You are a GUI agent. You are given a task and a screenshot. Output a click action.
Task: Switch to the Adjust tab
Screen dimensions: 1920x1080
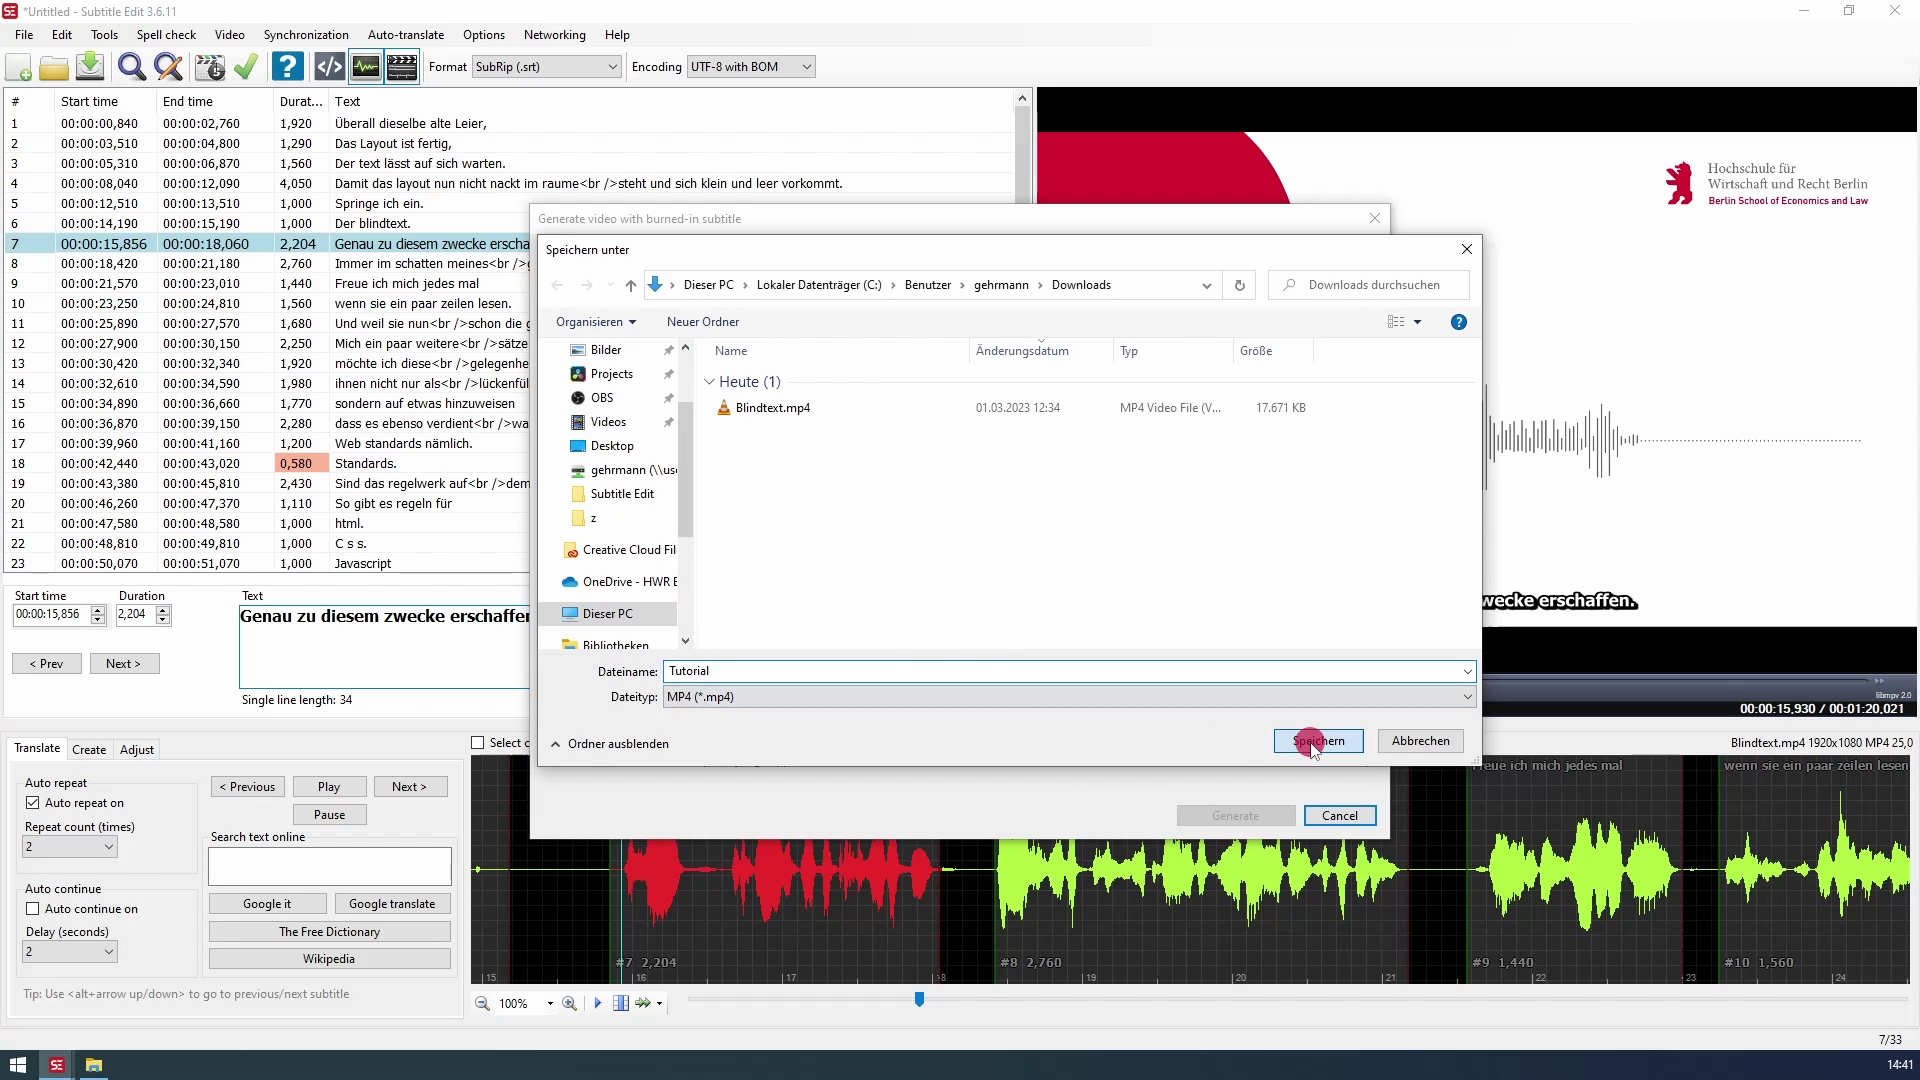tap(137, 749)
